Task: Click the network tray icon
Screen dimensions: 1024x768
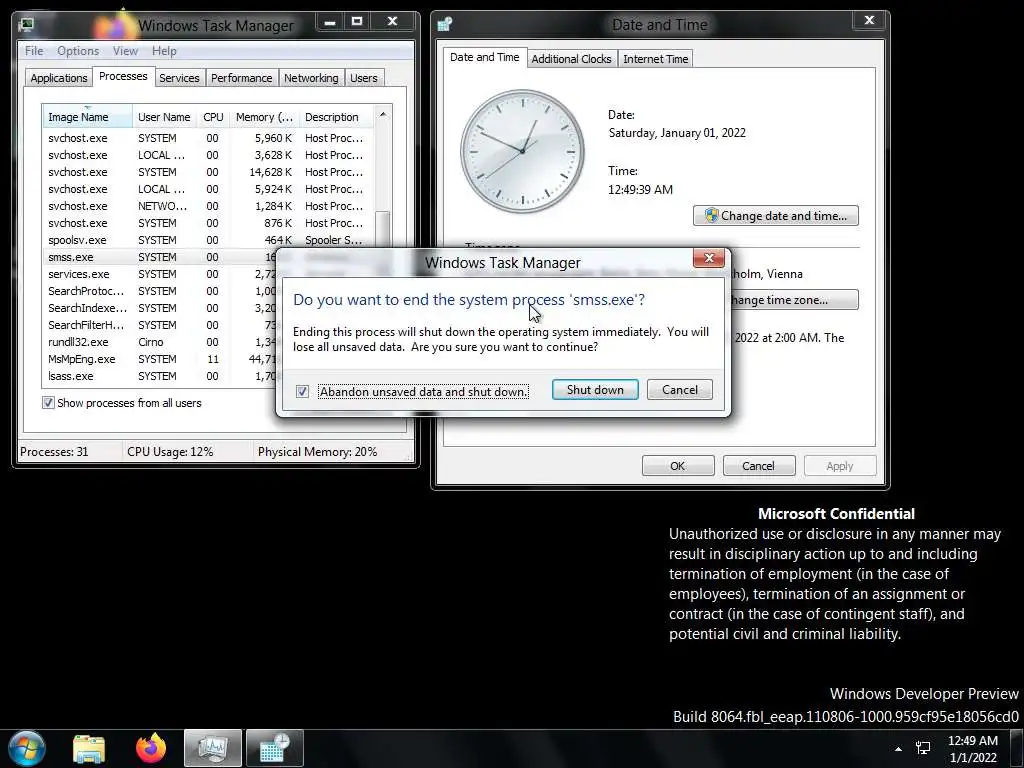Action: [x=923, y=748]
